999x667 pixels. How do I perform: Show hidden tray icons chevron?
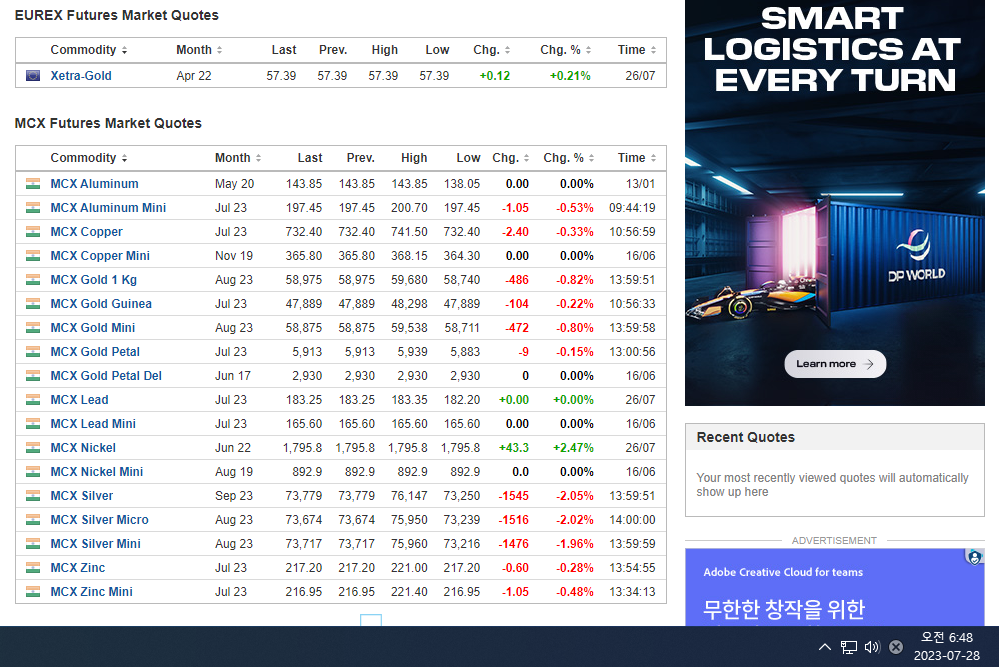824,647
